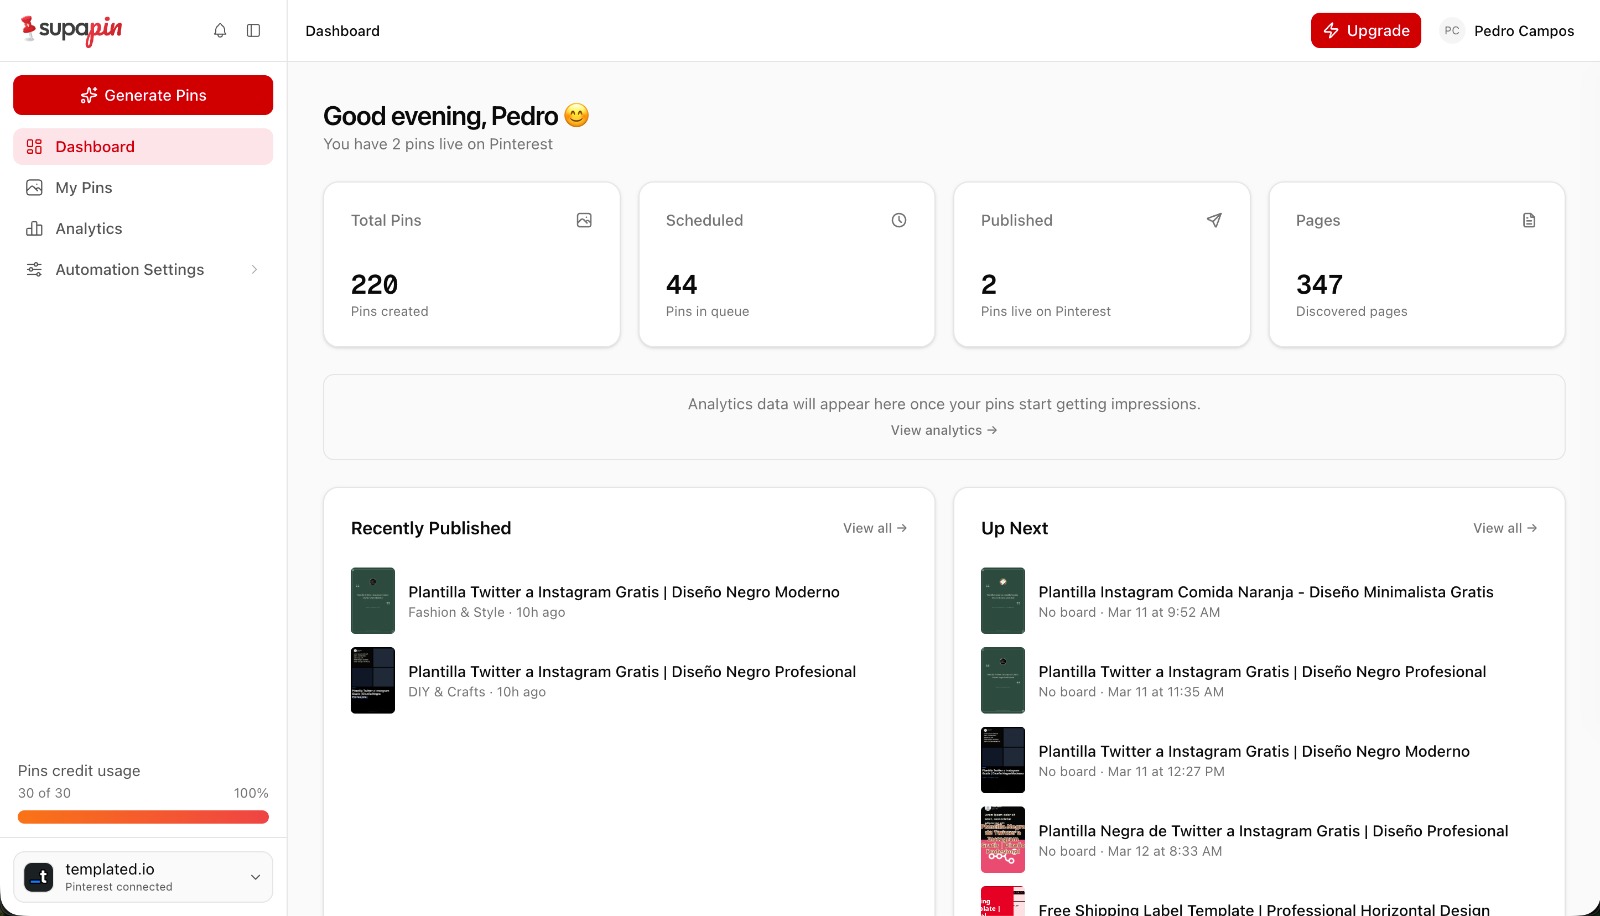Screen dimensions: 1600x916
Task: Click the clock icon in Scheduled card
Action: tap(899, 220)
